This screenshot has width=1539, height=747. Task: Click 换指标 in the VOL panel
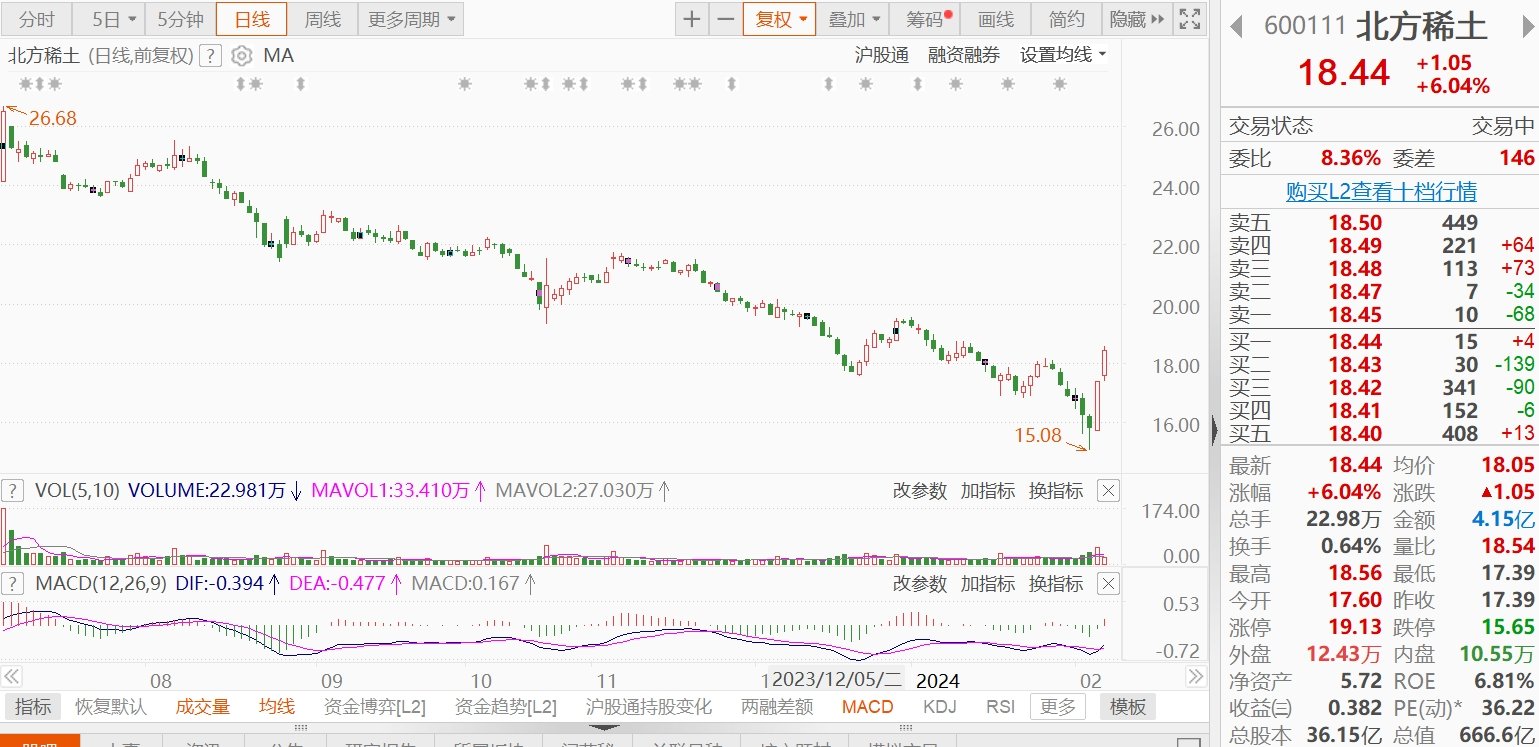1056,491
